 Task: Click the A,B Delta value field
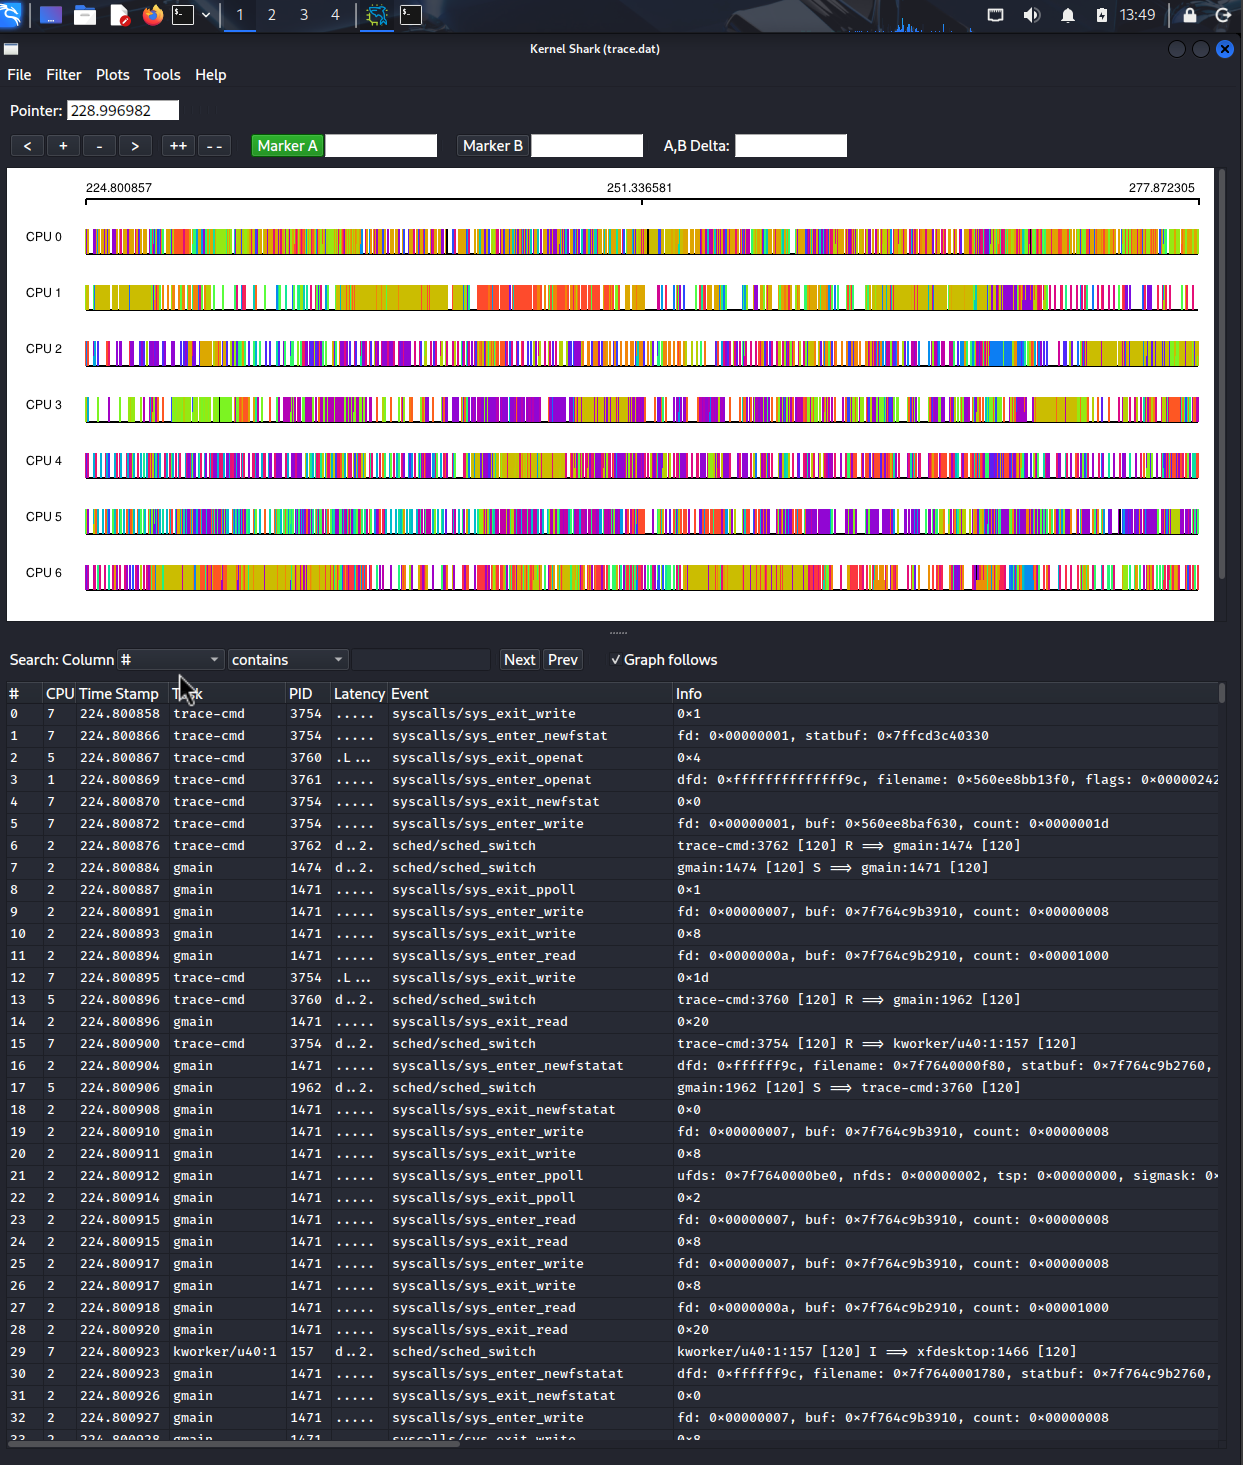pyautogui.click(x=791, y=146)
